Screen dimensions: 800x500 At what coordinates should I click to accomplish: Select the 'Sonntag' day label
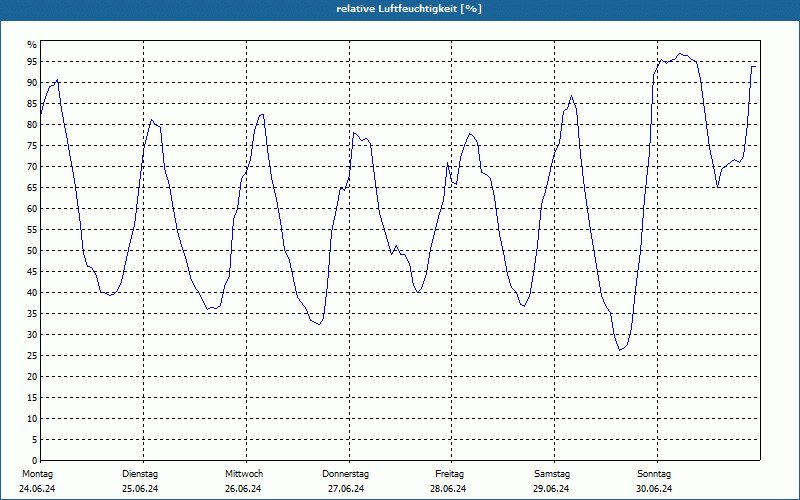[654, 474]
